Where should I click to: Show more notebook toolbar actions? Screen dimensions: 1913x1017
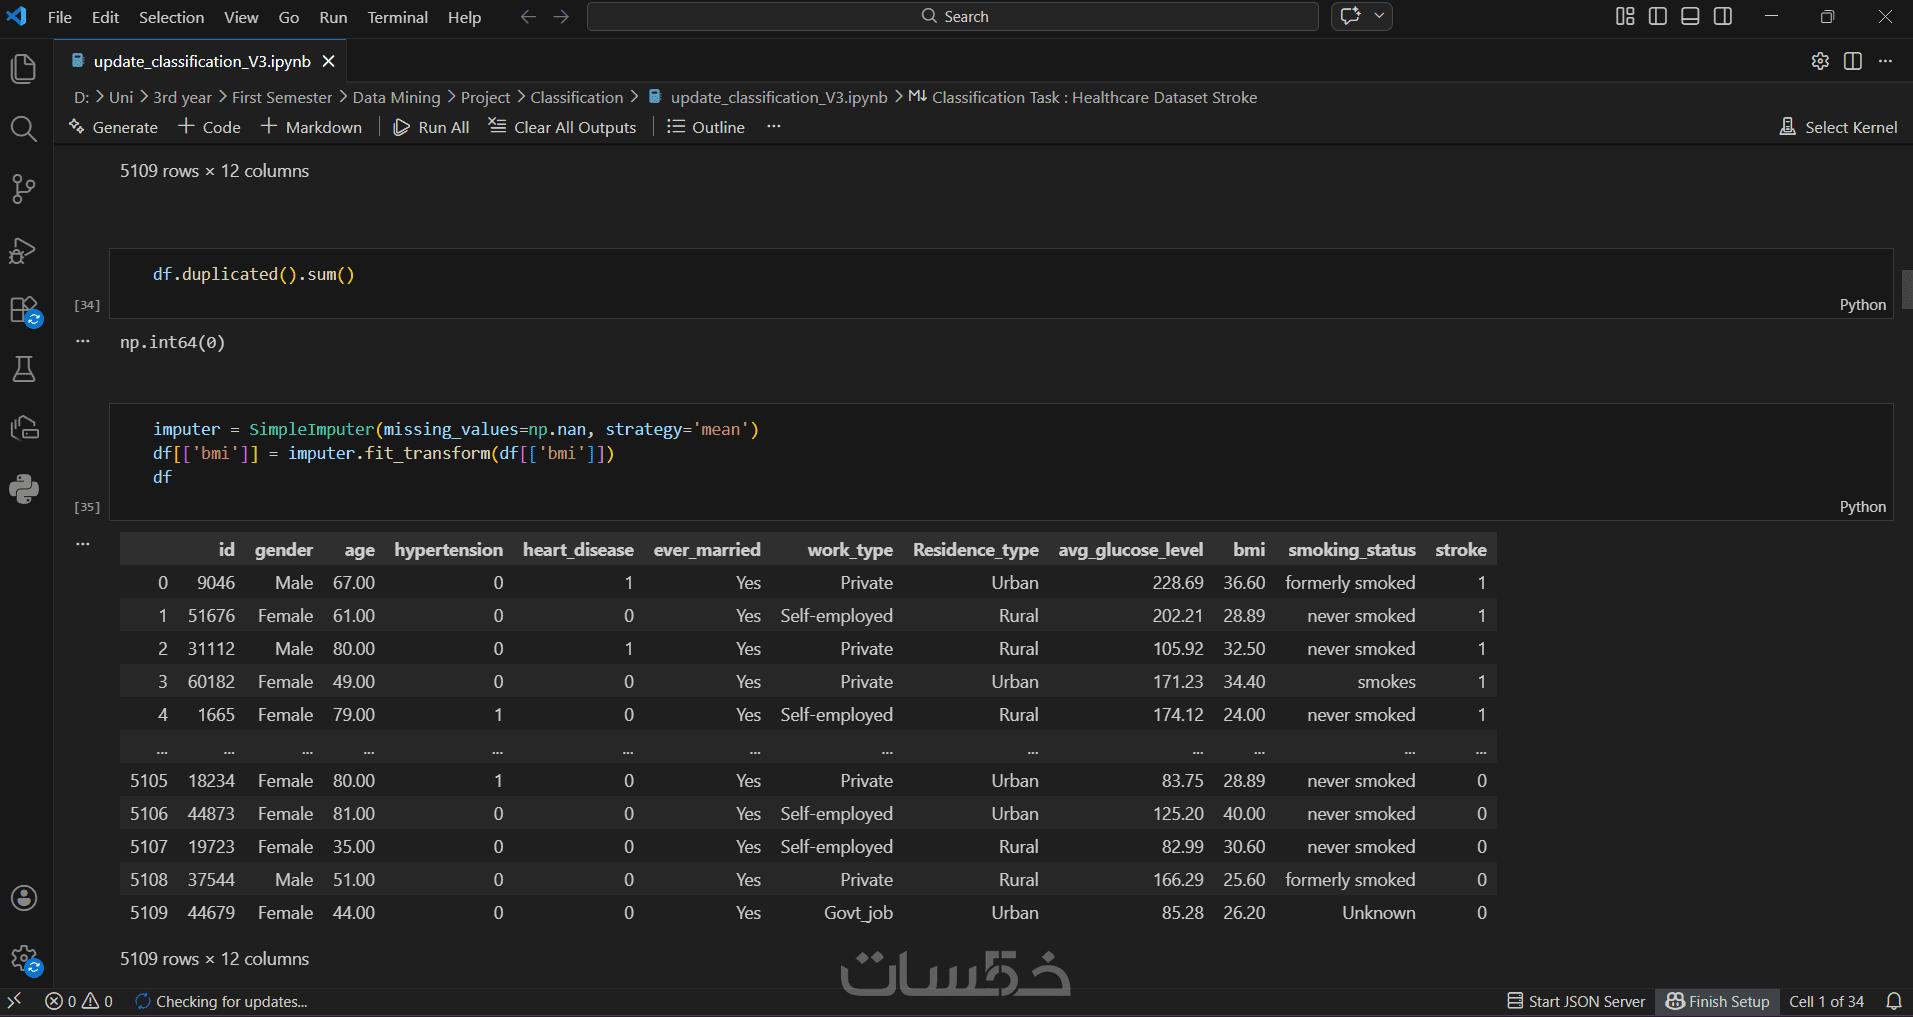point(773,127)
